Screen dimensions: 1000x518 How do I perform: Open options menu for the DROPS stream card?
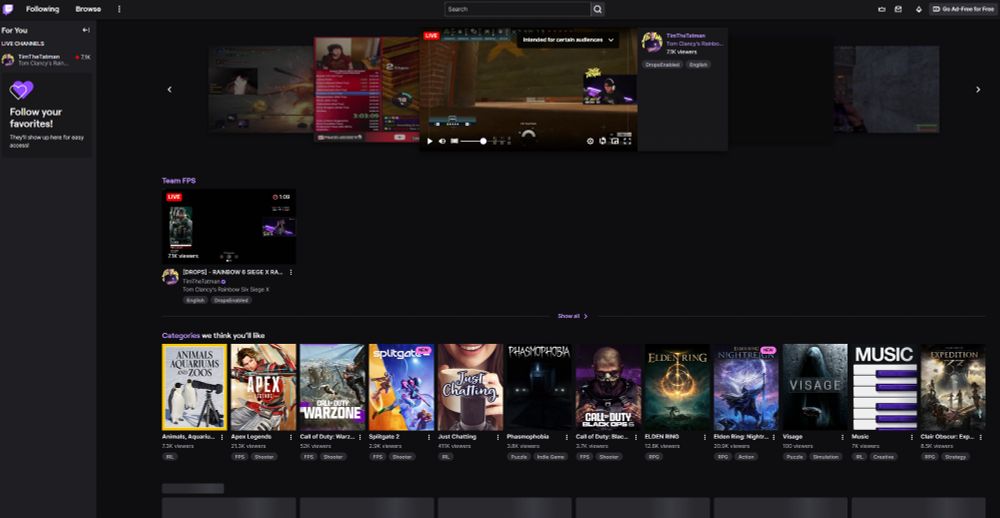(x=291, y=272)
